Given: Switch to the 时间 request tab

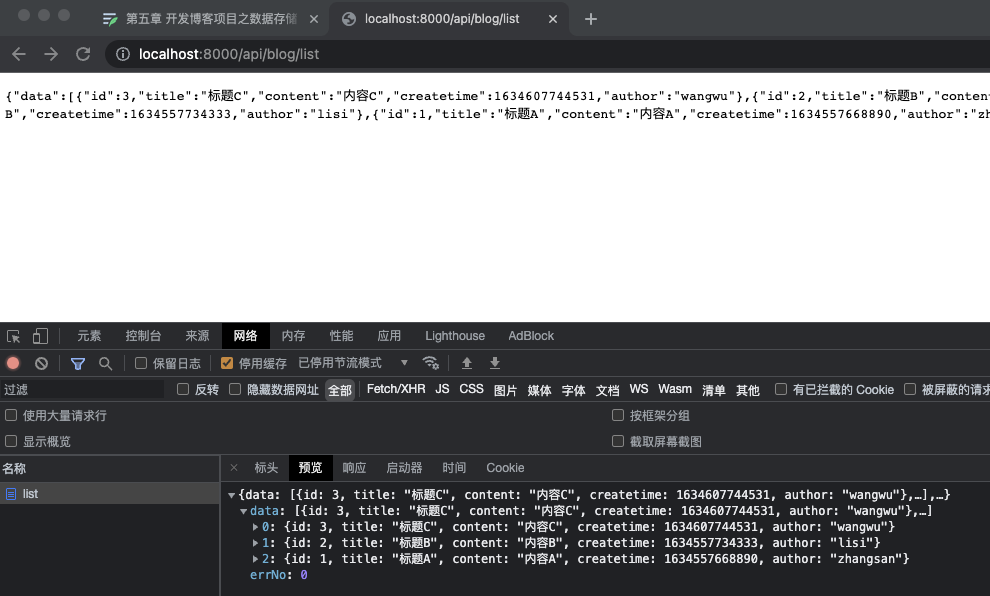Looking at the screenshot, I should tap(454, 468).
